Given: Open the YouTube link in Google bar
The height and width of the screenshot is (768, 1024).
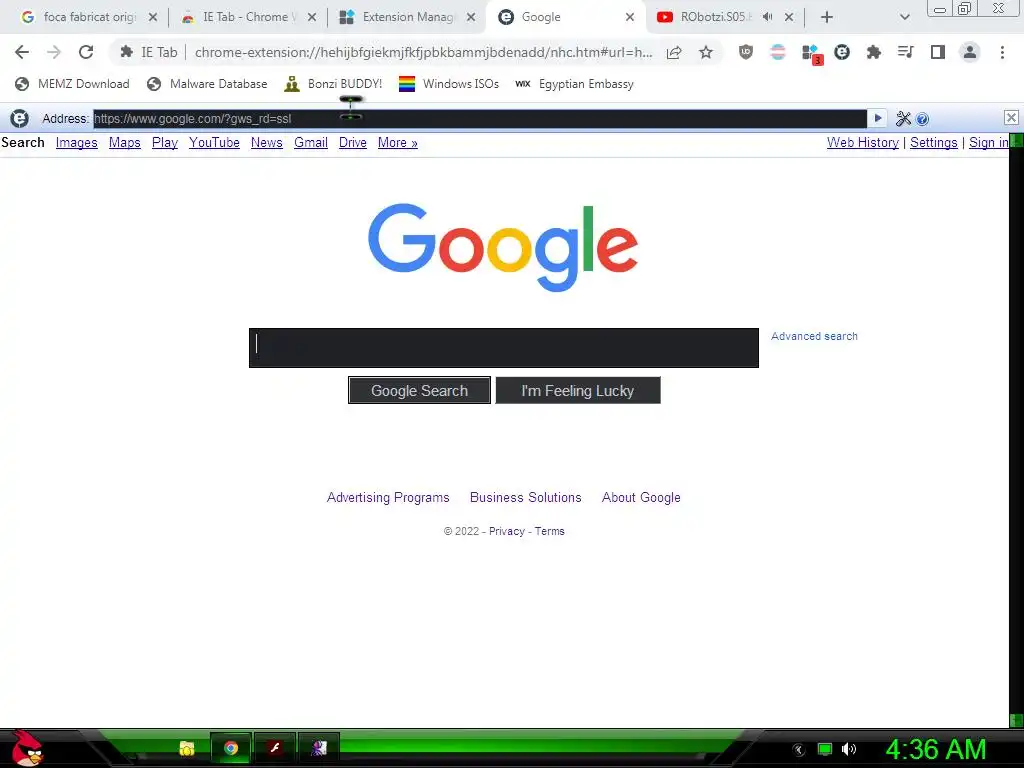Looking at the screenshot, I should point(214,142).
